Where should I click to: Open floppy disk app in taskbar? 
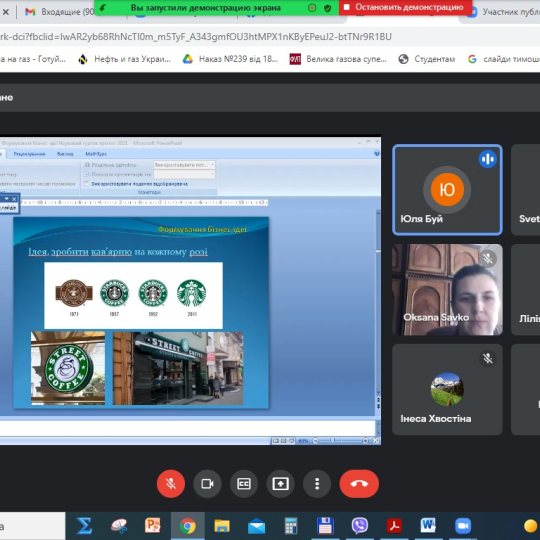[x=325, y=526]
